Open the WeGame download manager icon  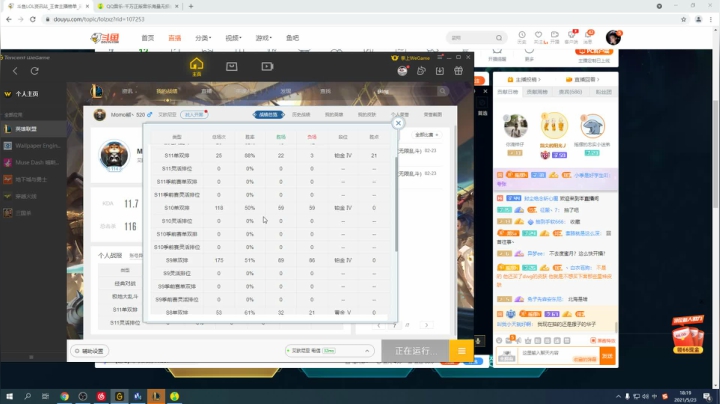coord(439,71)
